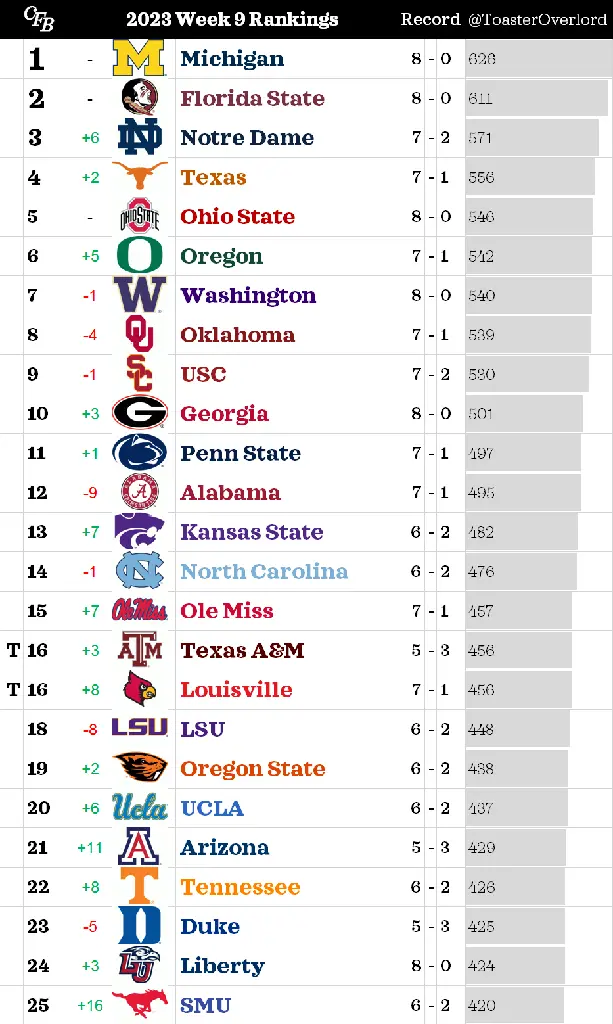Open the Kansas State team name
The image size is (613, 1024).
point(251,532)
